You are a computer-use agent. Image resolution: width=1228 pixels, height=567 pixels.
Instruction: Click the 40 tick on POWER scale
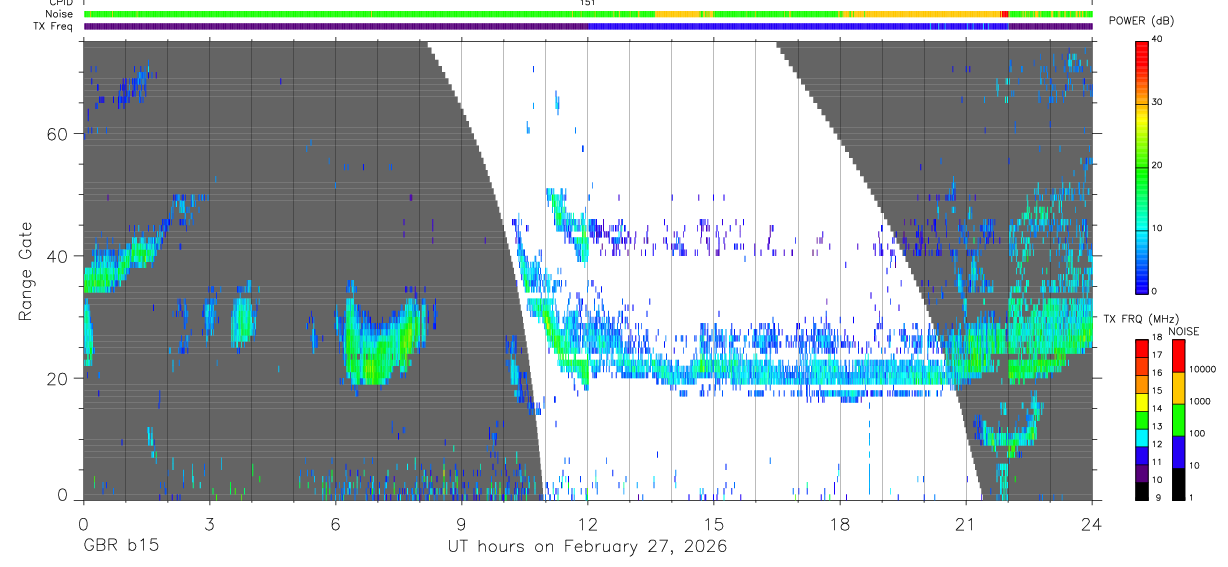tap(1158, 40)
